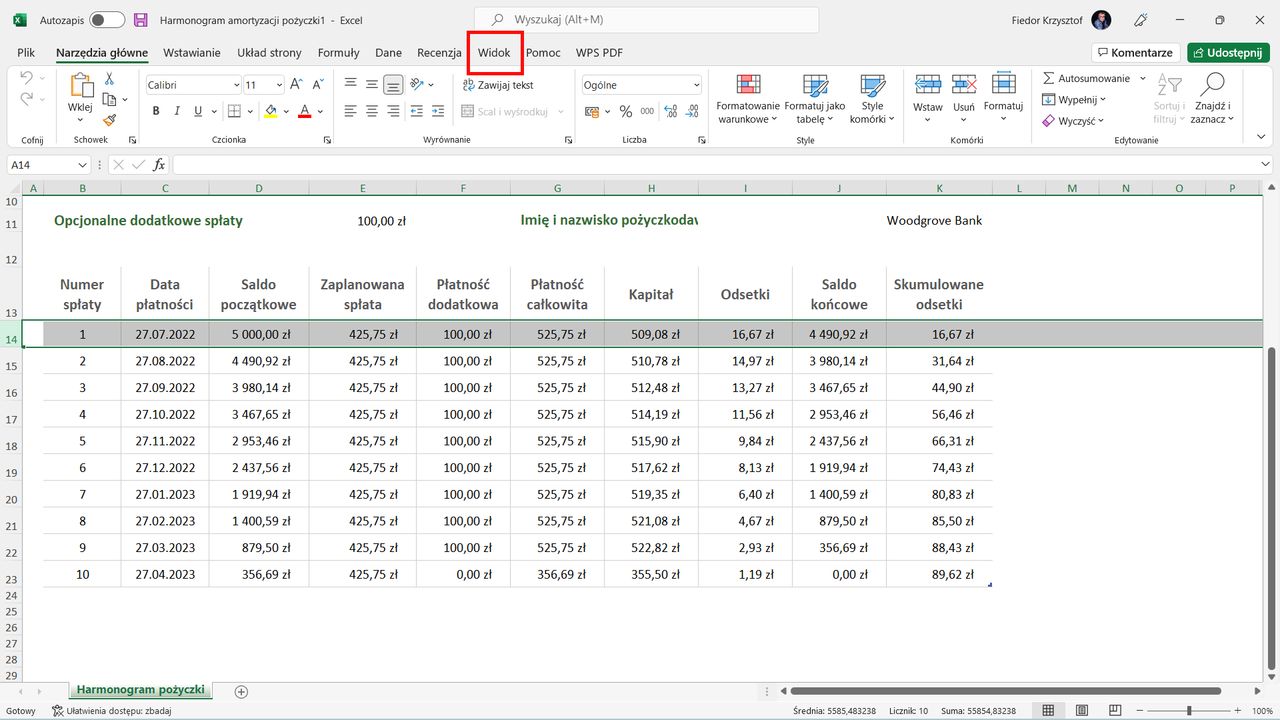The width and height of the screenshot is (1280, 720).
Task: Add a new sheet with the plus button
Action: (241, 691)
